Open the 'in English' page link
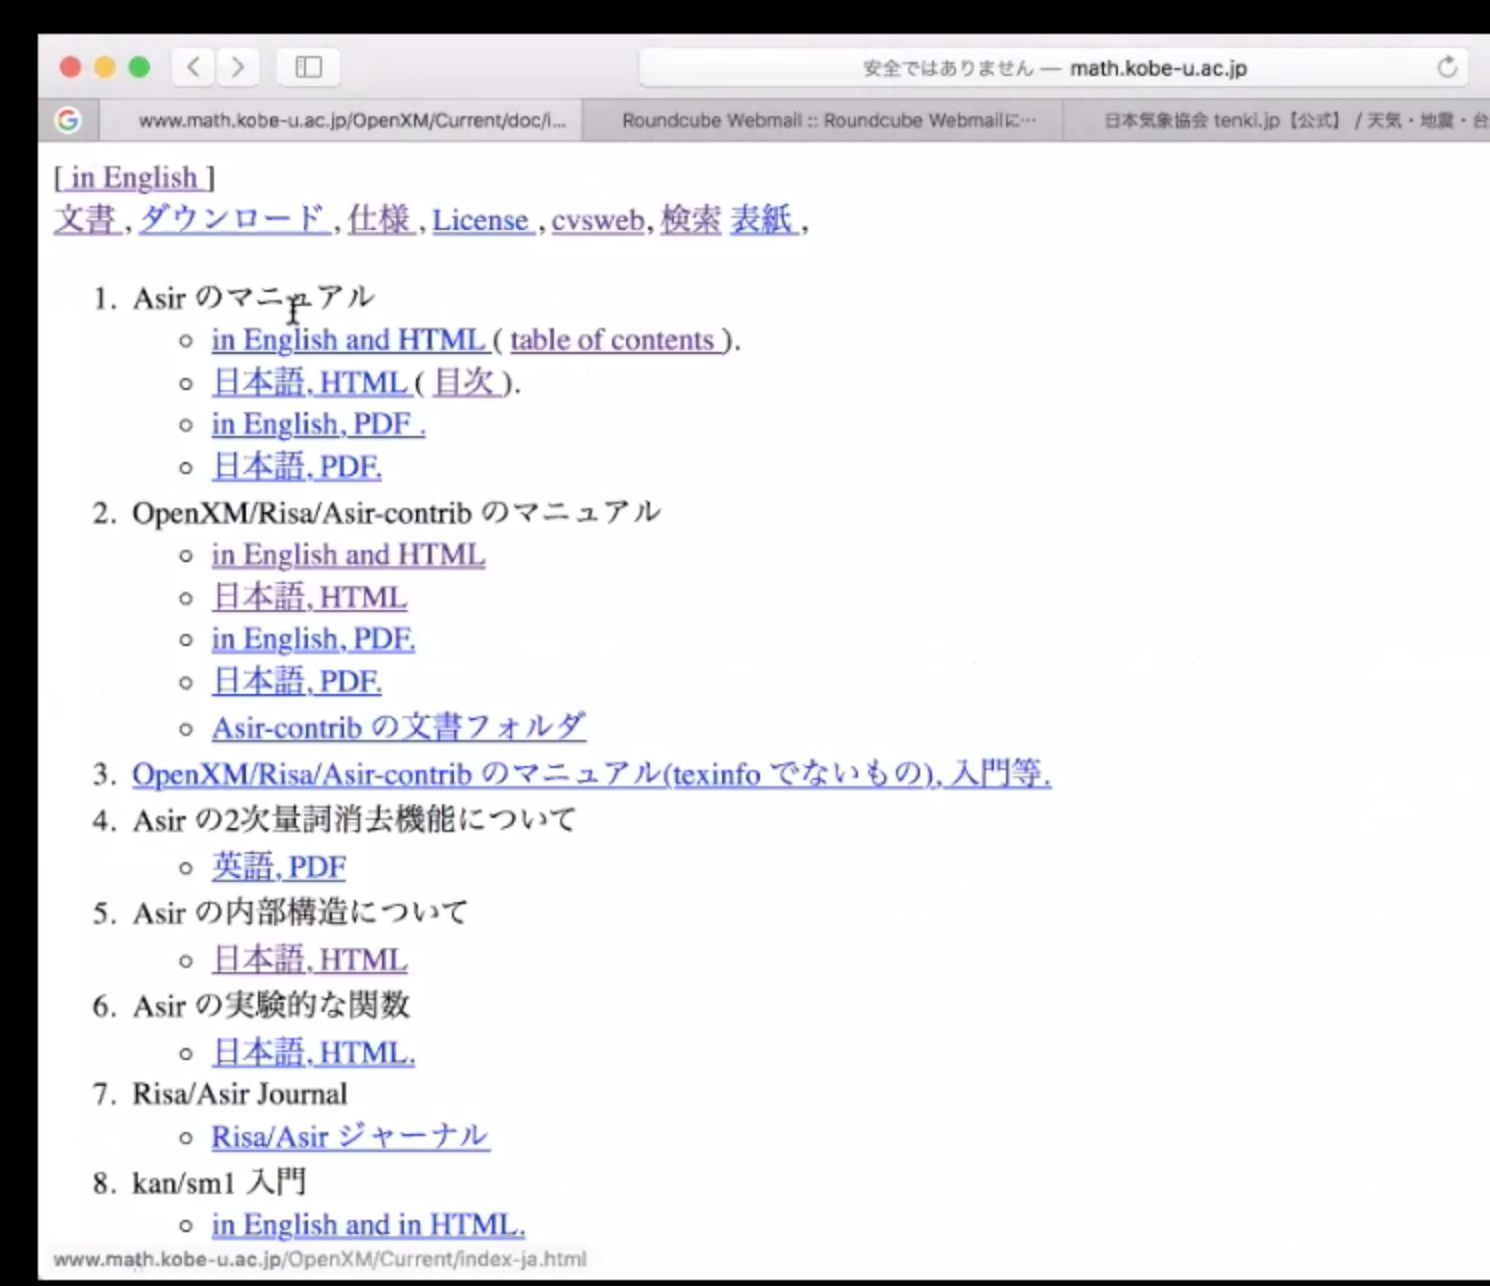The image size is (1490, 1286). coord(135,177)
